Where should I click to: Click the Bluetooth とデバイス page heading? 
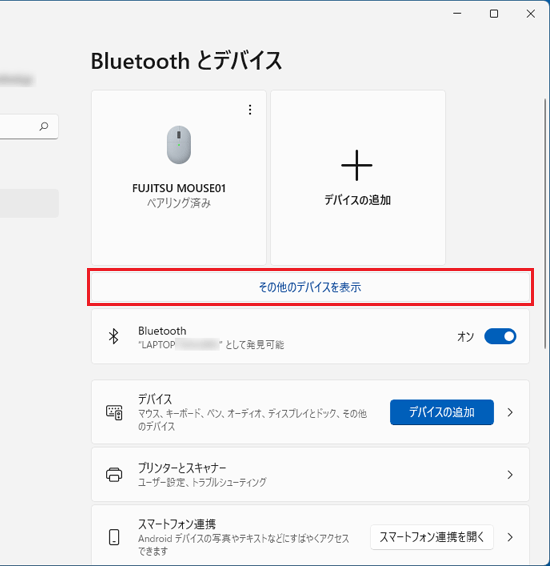click(x=186, y=61)
